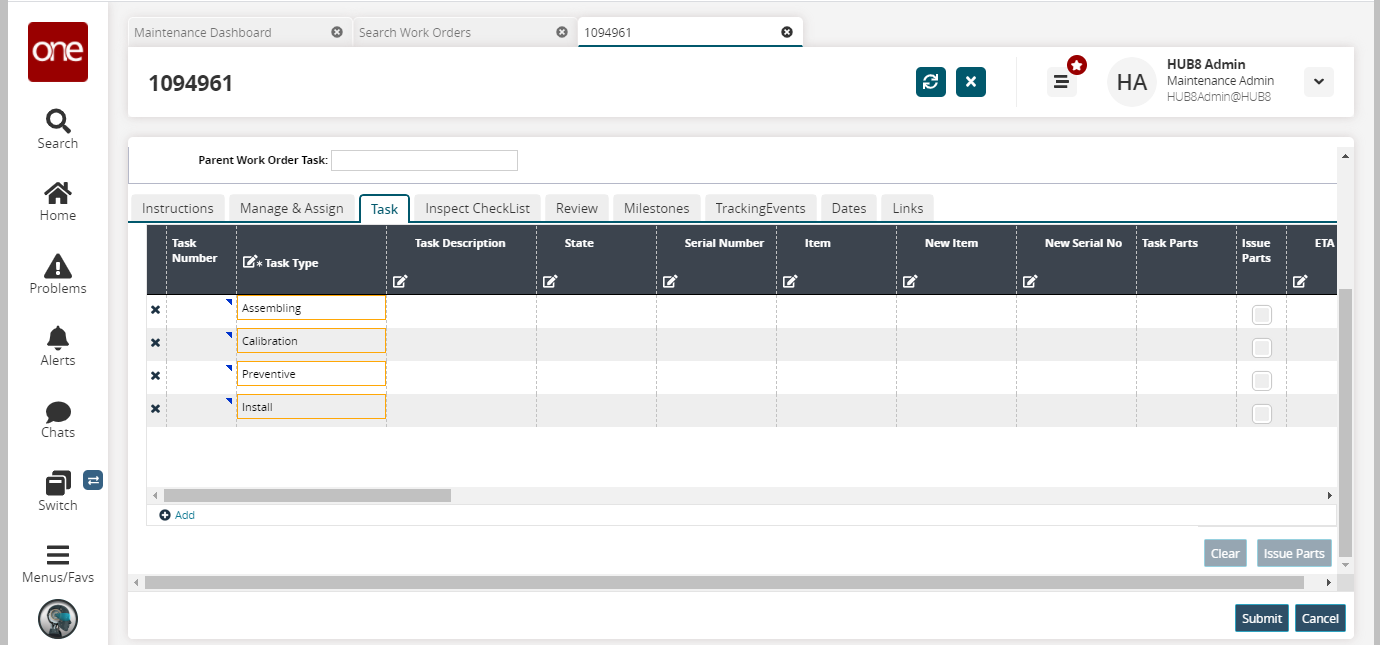Toggle Issue Parts checkbox for Calibration row
1380x645 pixels.
coord(1262,348)
